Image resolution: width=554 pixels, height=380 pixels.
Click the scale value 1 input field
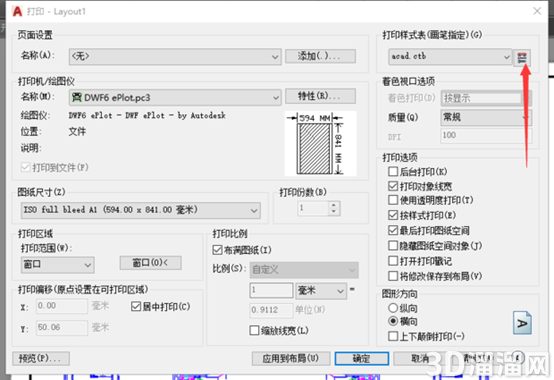(271, 290)
